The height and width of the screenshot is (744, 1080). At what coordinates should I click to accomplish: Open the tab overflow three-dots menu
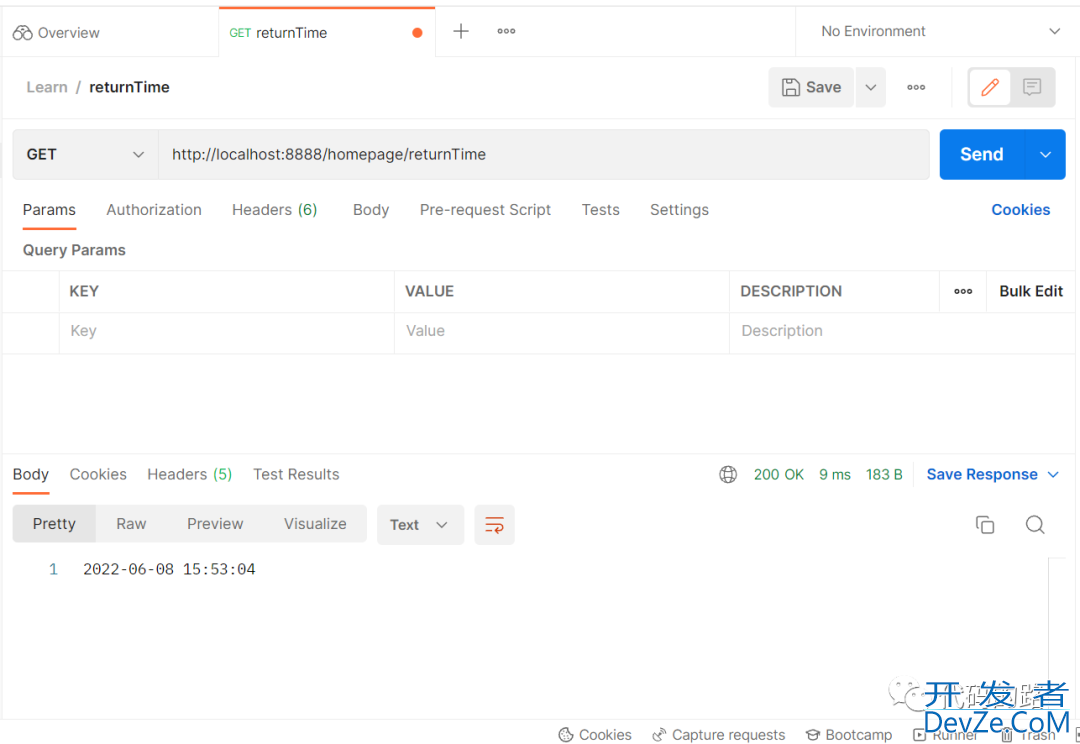point(507,32)
